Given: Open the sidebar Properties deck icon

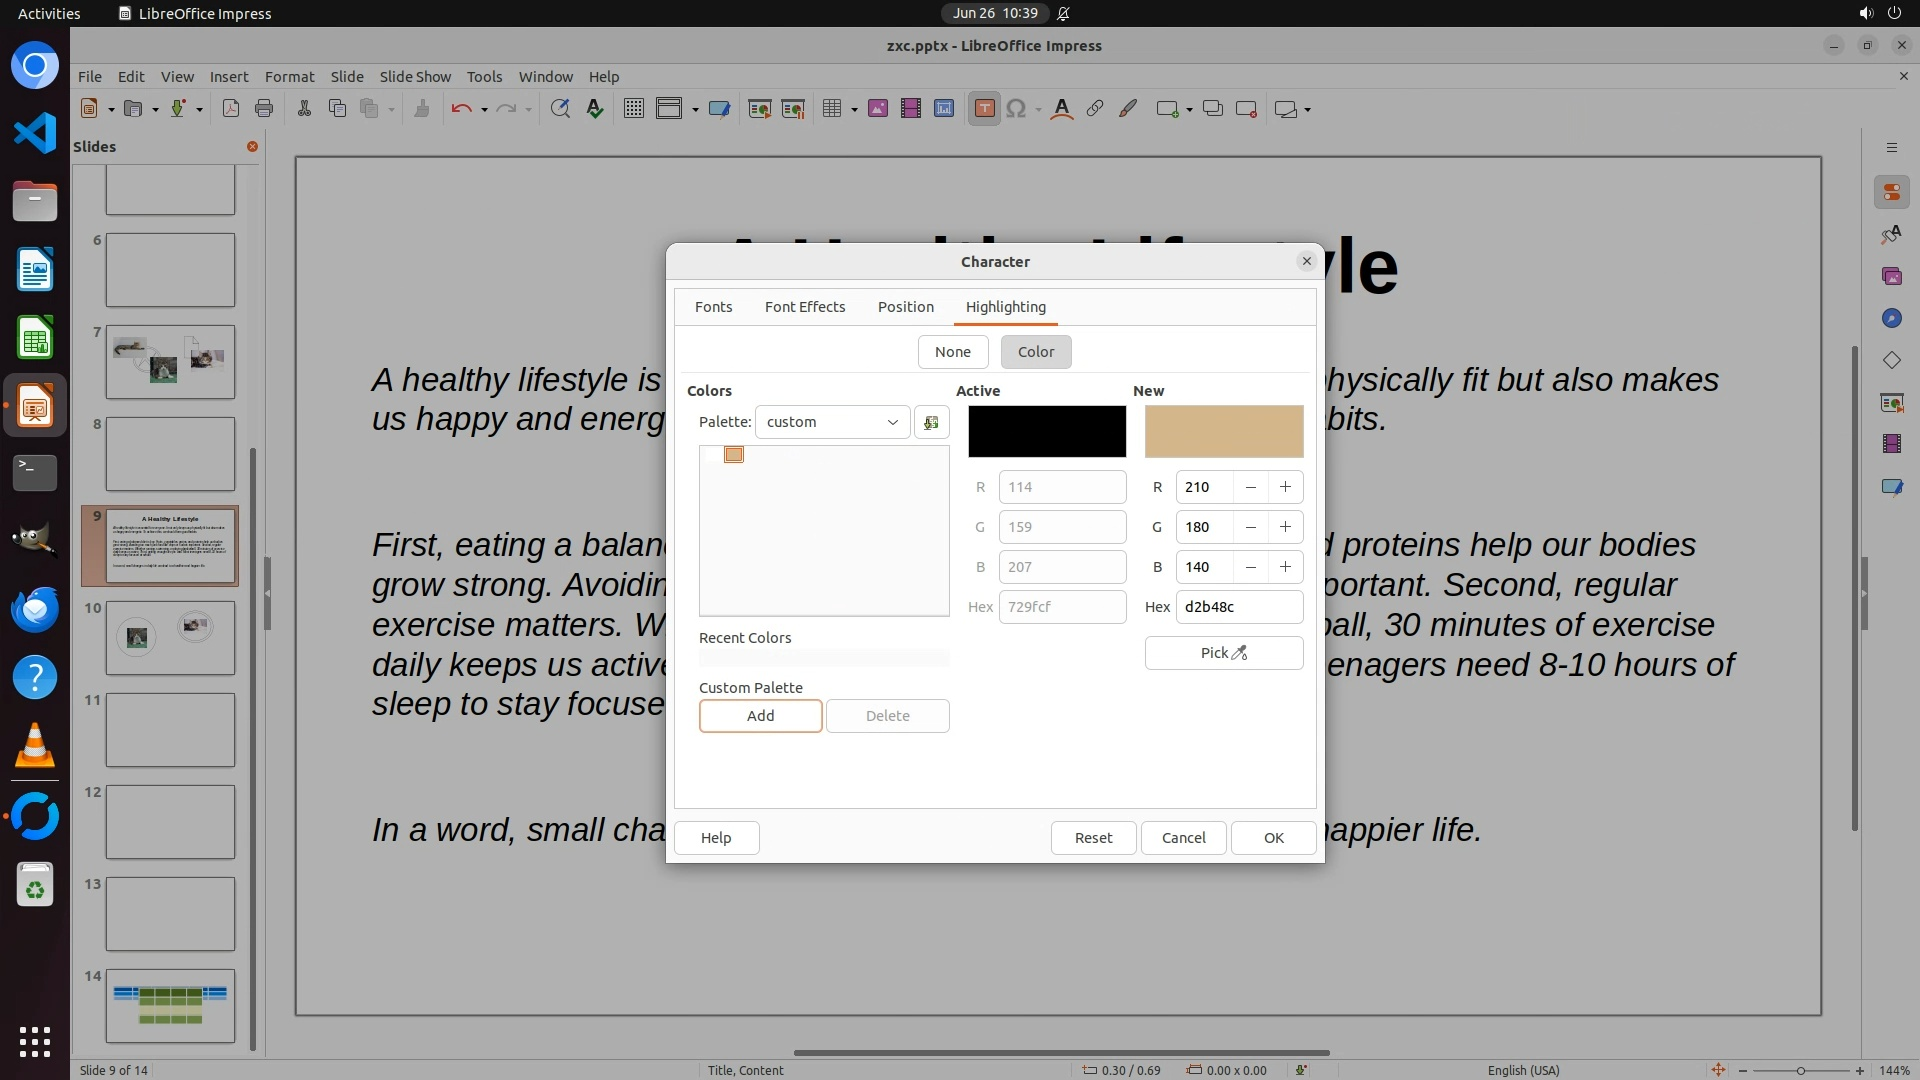Looking at the screenshot, I should (1891, 192).
